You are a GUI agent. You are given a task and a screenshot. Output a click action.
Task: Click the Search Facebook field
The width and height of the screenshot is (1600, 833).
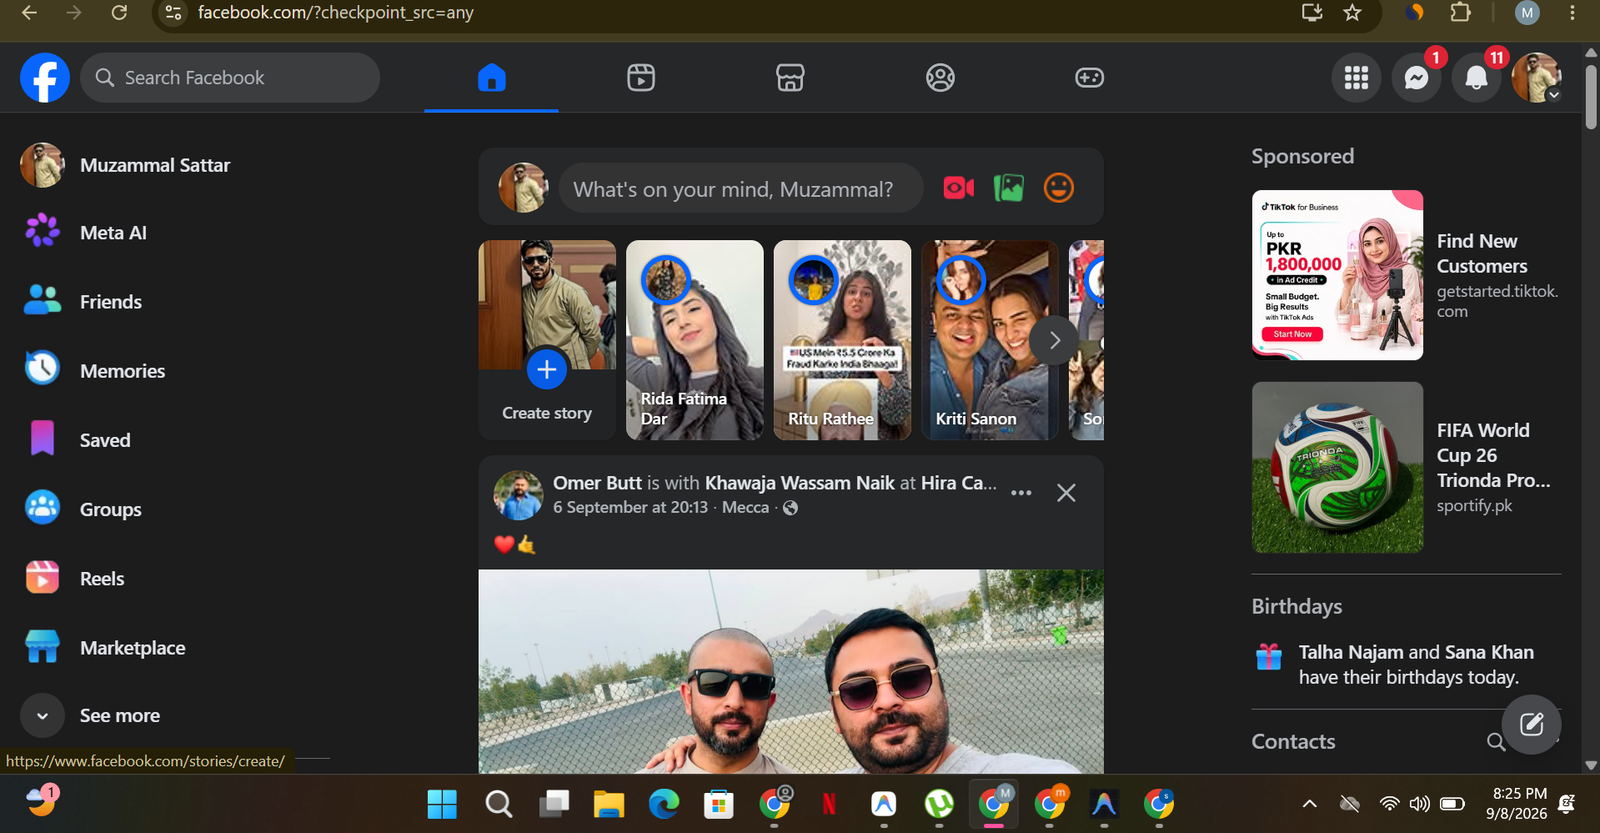[230, 78]
